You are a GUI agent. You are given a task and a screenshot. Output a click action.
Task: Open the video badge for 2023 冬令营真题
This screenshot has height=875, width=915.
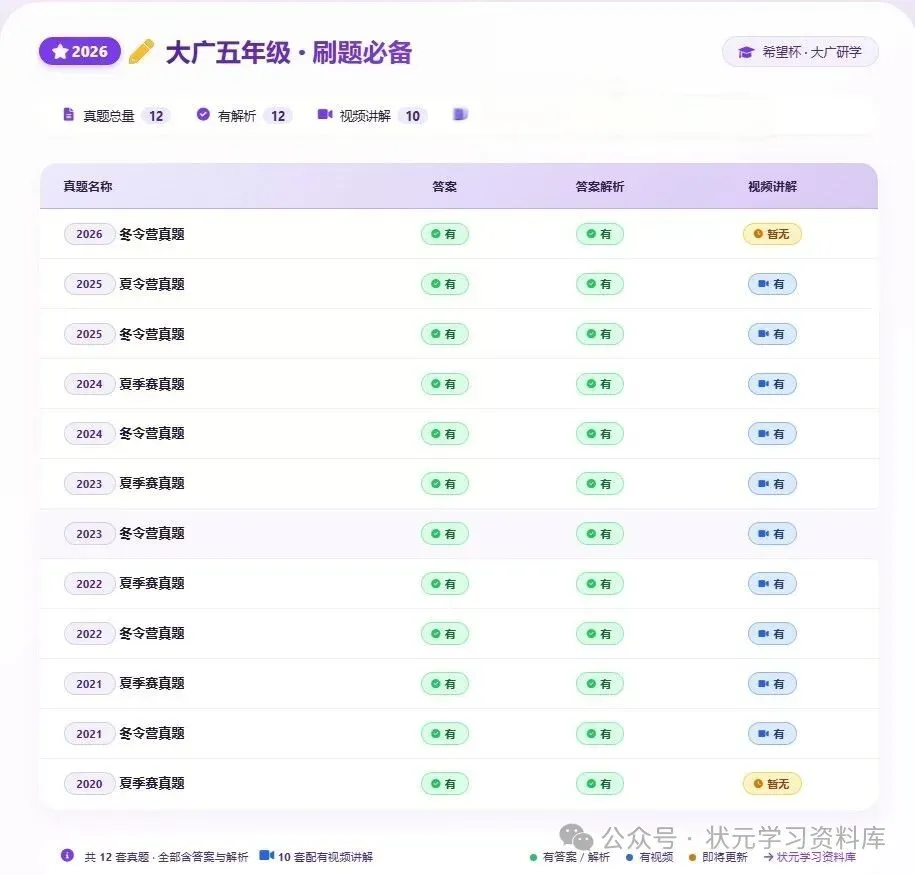pos(772,534)
